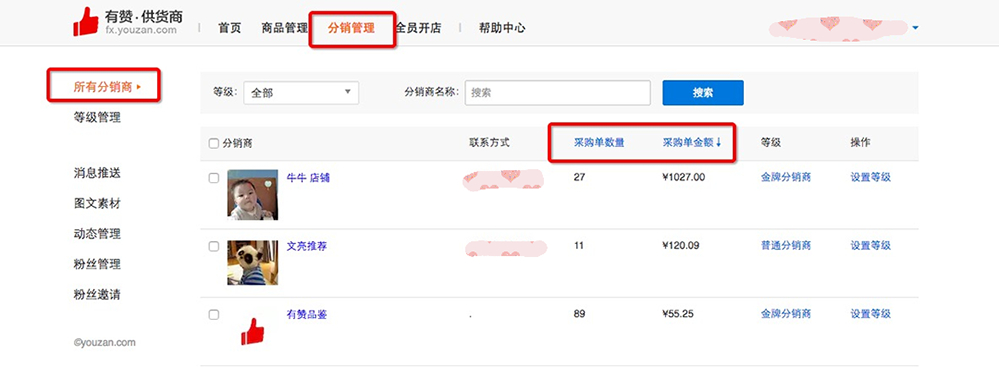Click the Youzan thumbs-up logo

click(86, 22)
